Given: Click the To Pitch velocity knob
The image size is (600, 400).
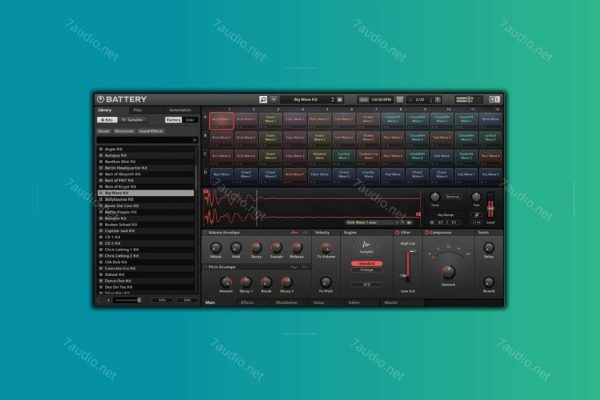Looking at the screenshot, I should [325, 282].
